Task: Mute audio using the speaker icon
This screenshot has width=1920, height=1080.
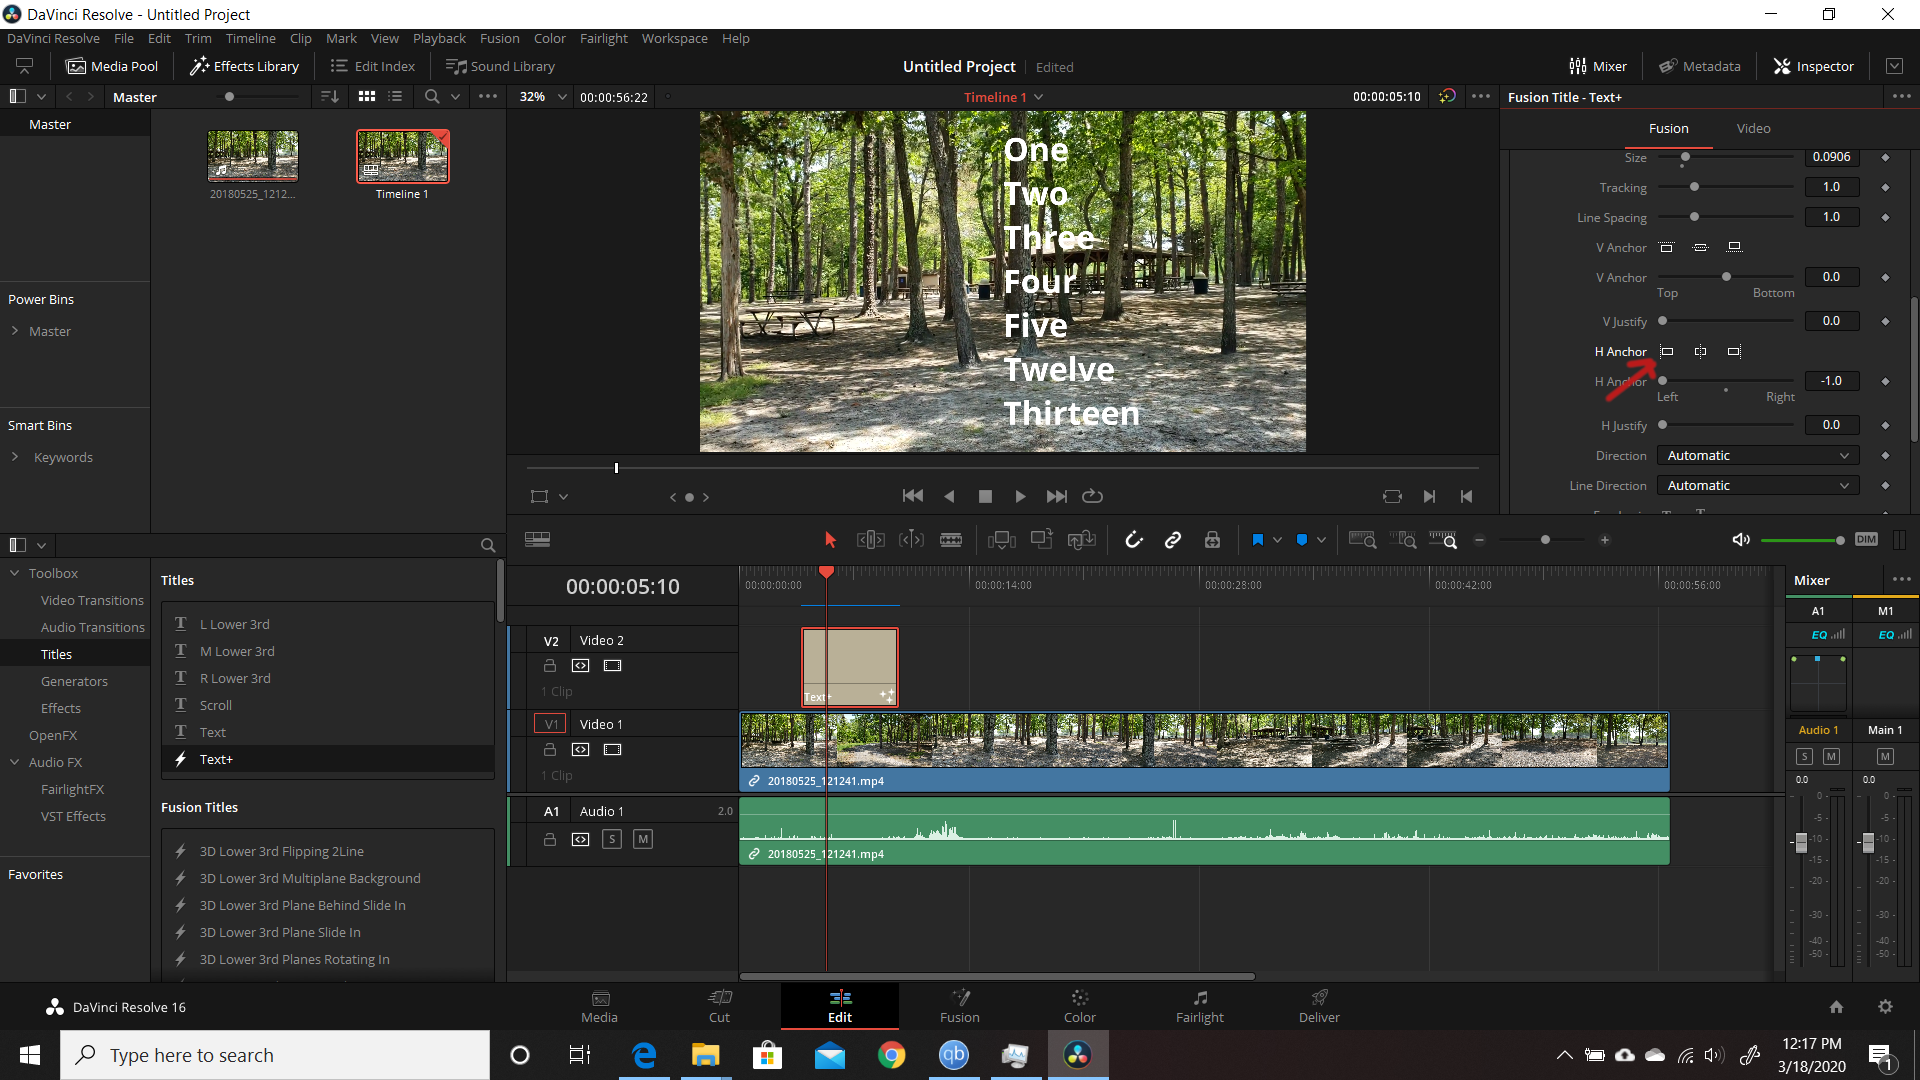Action: (x=1741, y=540)
